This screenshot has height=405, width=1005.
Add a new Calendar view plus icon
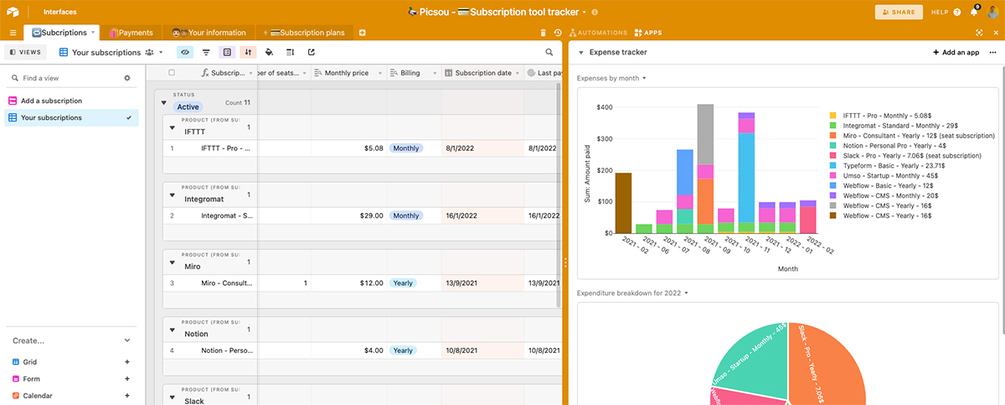pos(127,396)
